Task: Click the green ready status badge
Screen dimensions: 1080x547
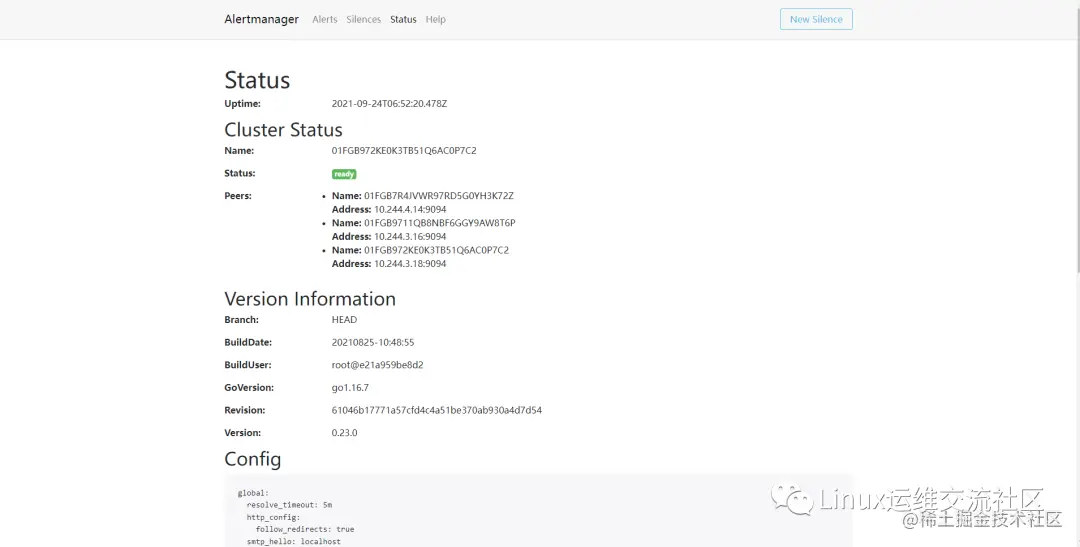Action: pyautogui.click(x=344, y=174)
